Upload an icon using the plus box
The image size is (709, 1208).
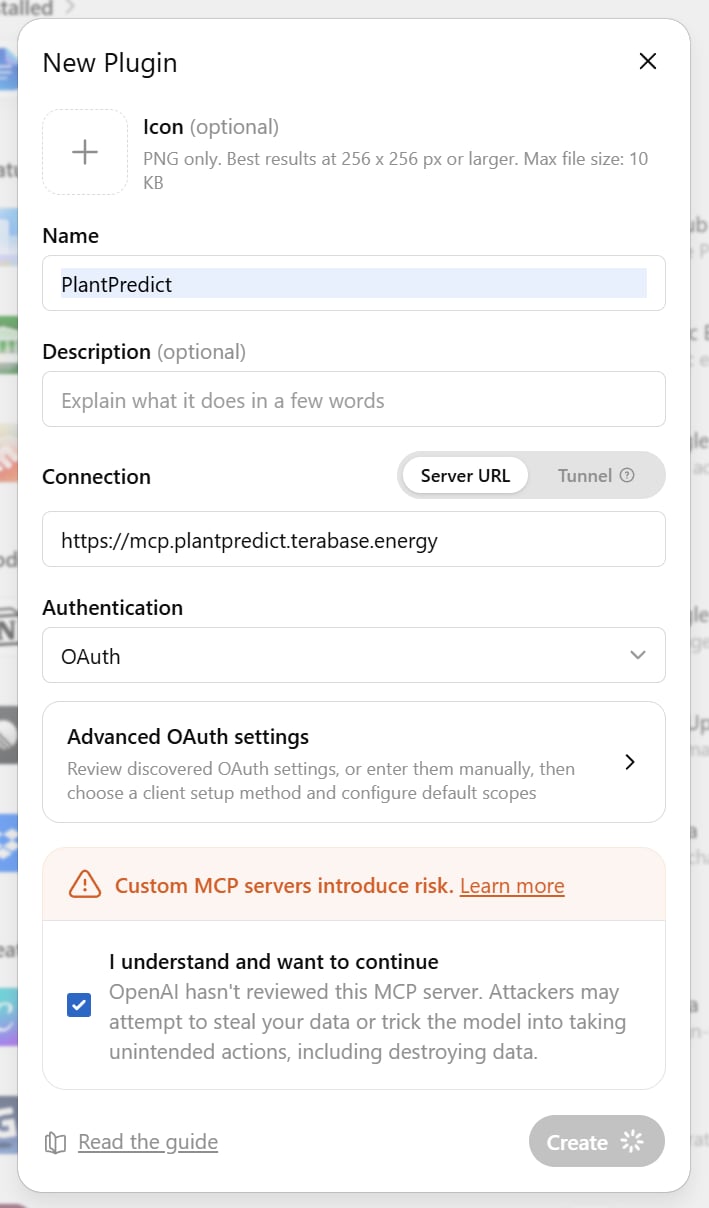coord(85,152)
